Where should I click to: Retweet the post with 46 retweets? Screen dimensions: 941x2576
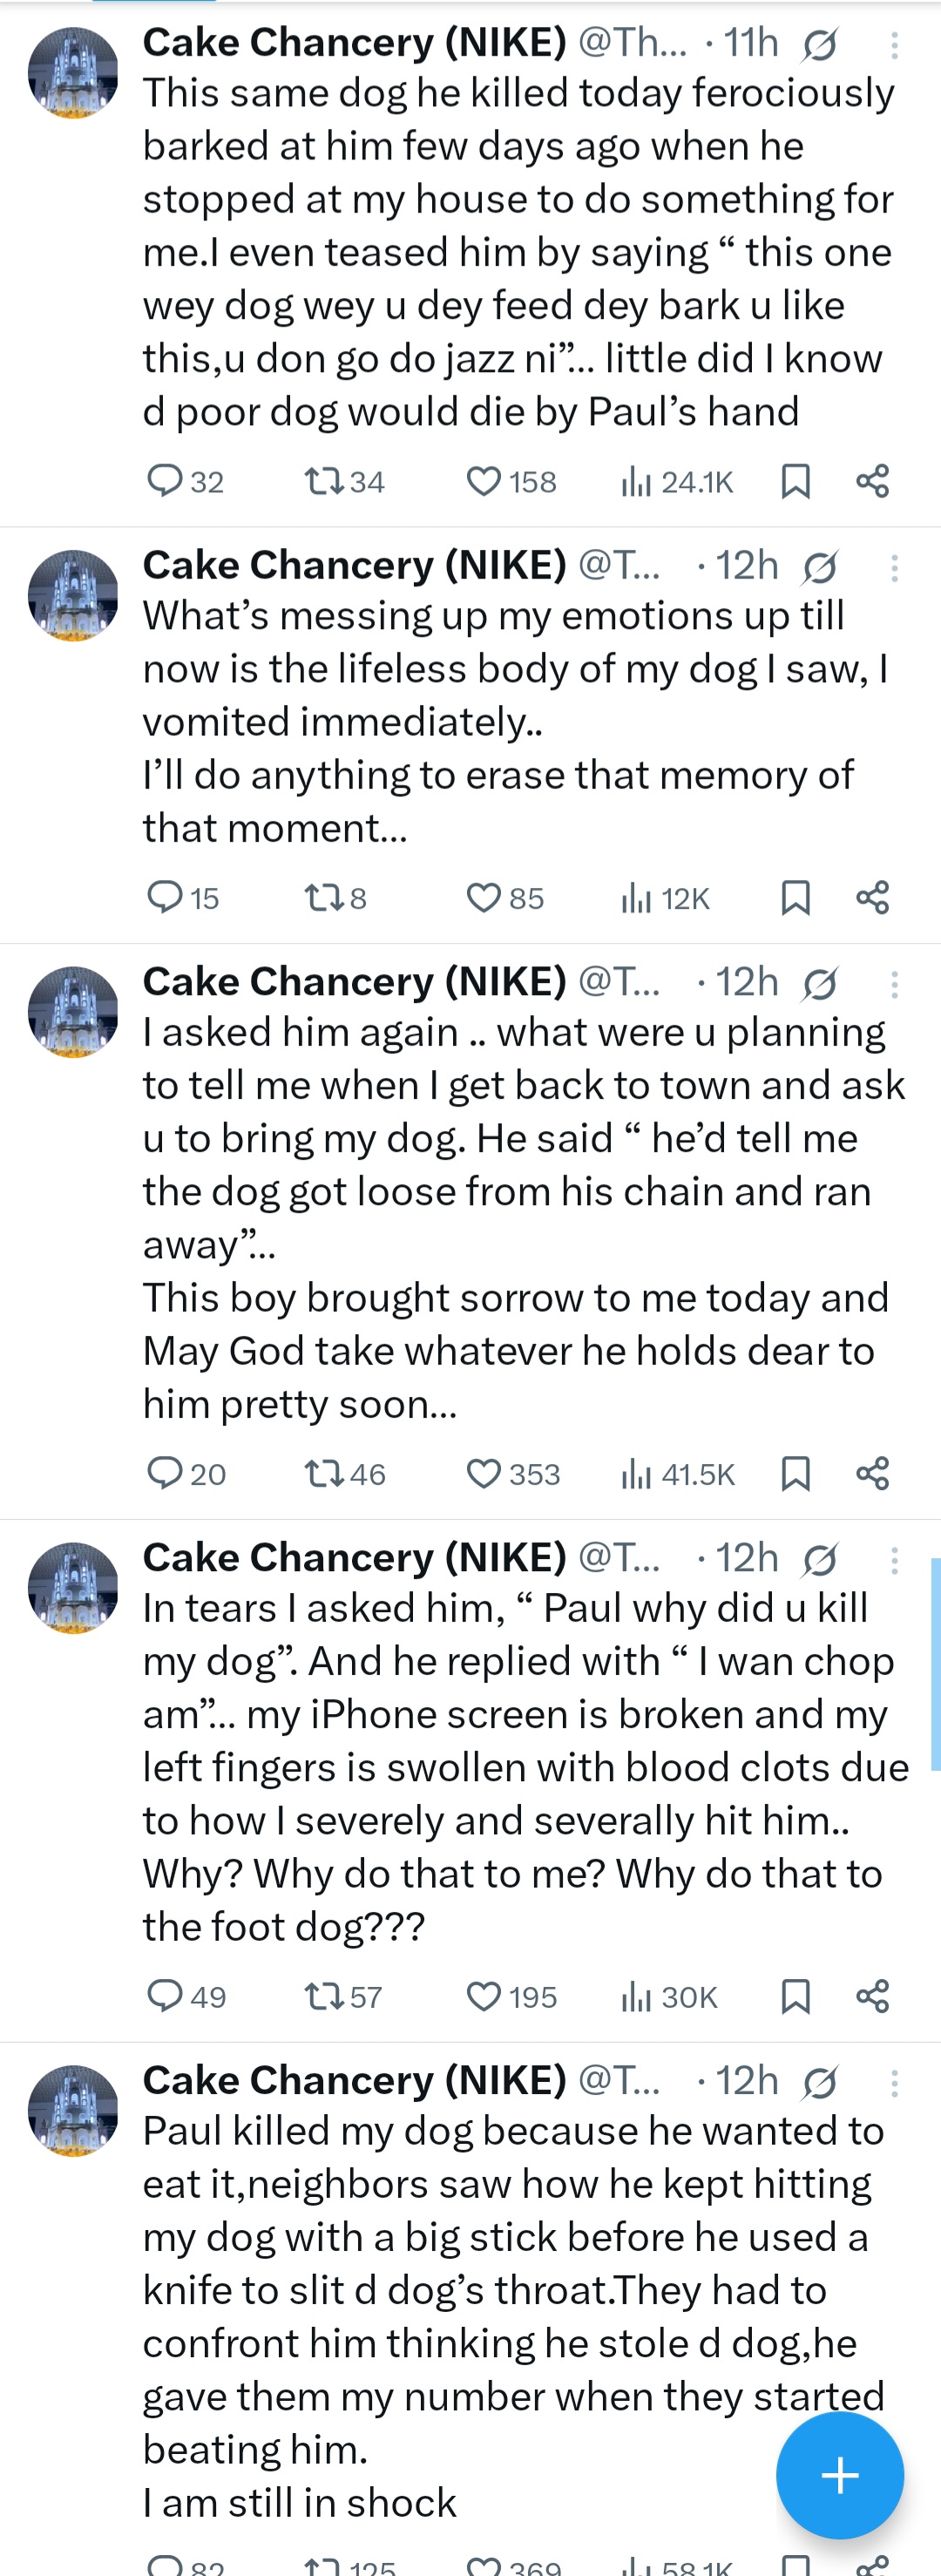pos(323,1473)
